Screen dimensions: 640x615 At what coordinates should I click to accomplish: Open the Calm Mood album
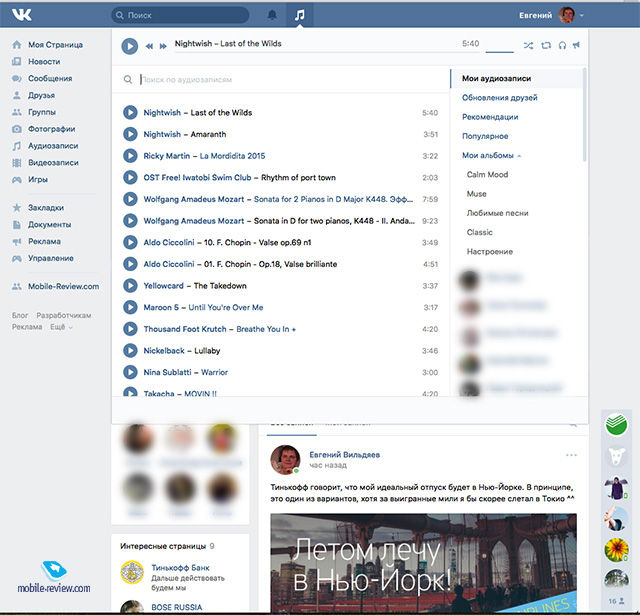(x=487, y=175)
